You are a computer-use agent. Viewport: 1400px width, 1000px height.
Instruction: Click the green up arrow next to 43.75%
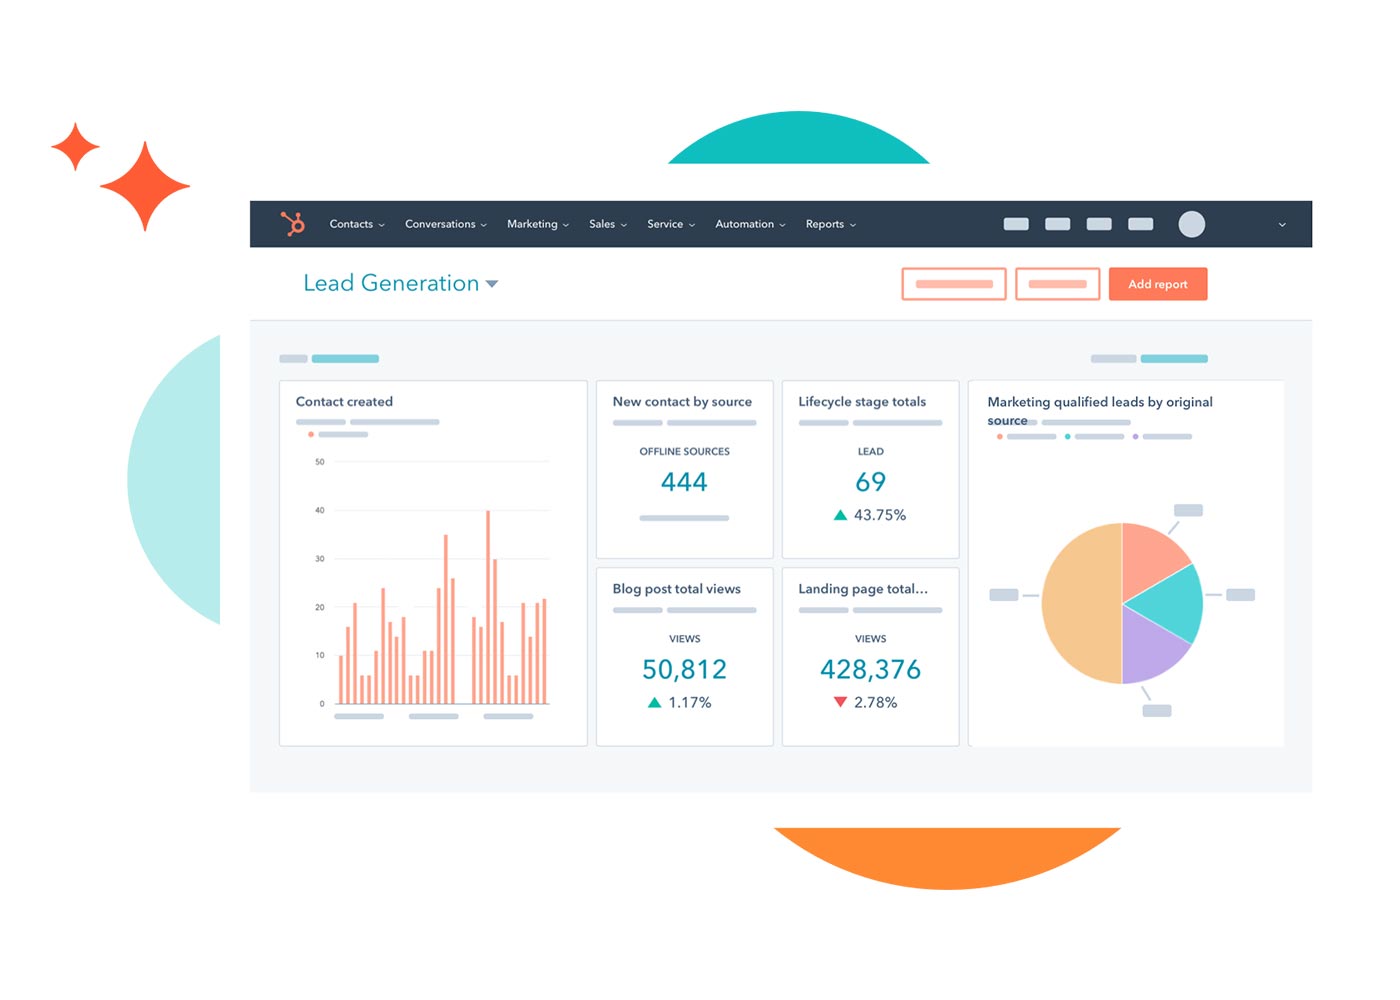840,515
